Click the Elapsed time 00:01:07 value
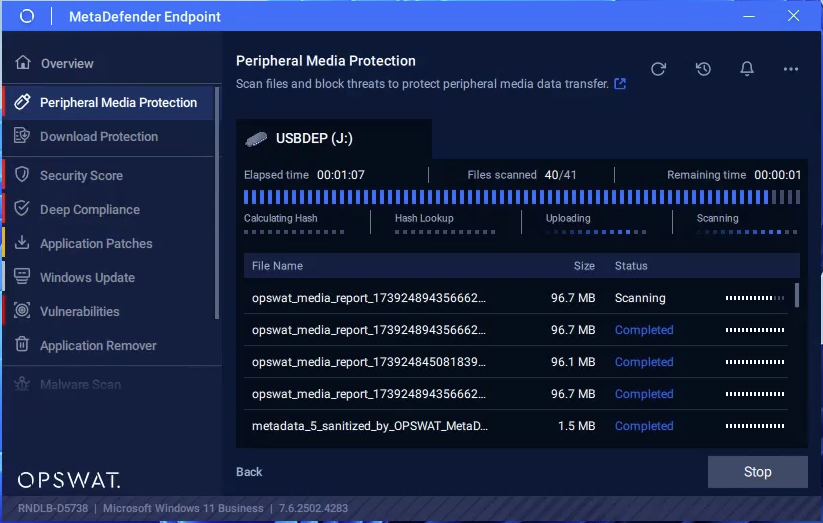Viewport: 823px width, 523px height. click(x=341, y=175)
